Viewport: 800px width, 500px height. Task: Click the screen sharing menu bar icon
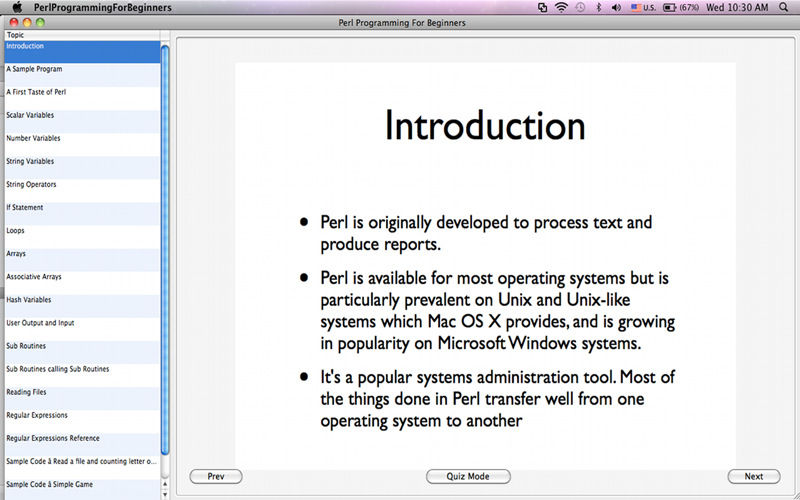pos(542,8)
